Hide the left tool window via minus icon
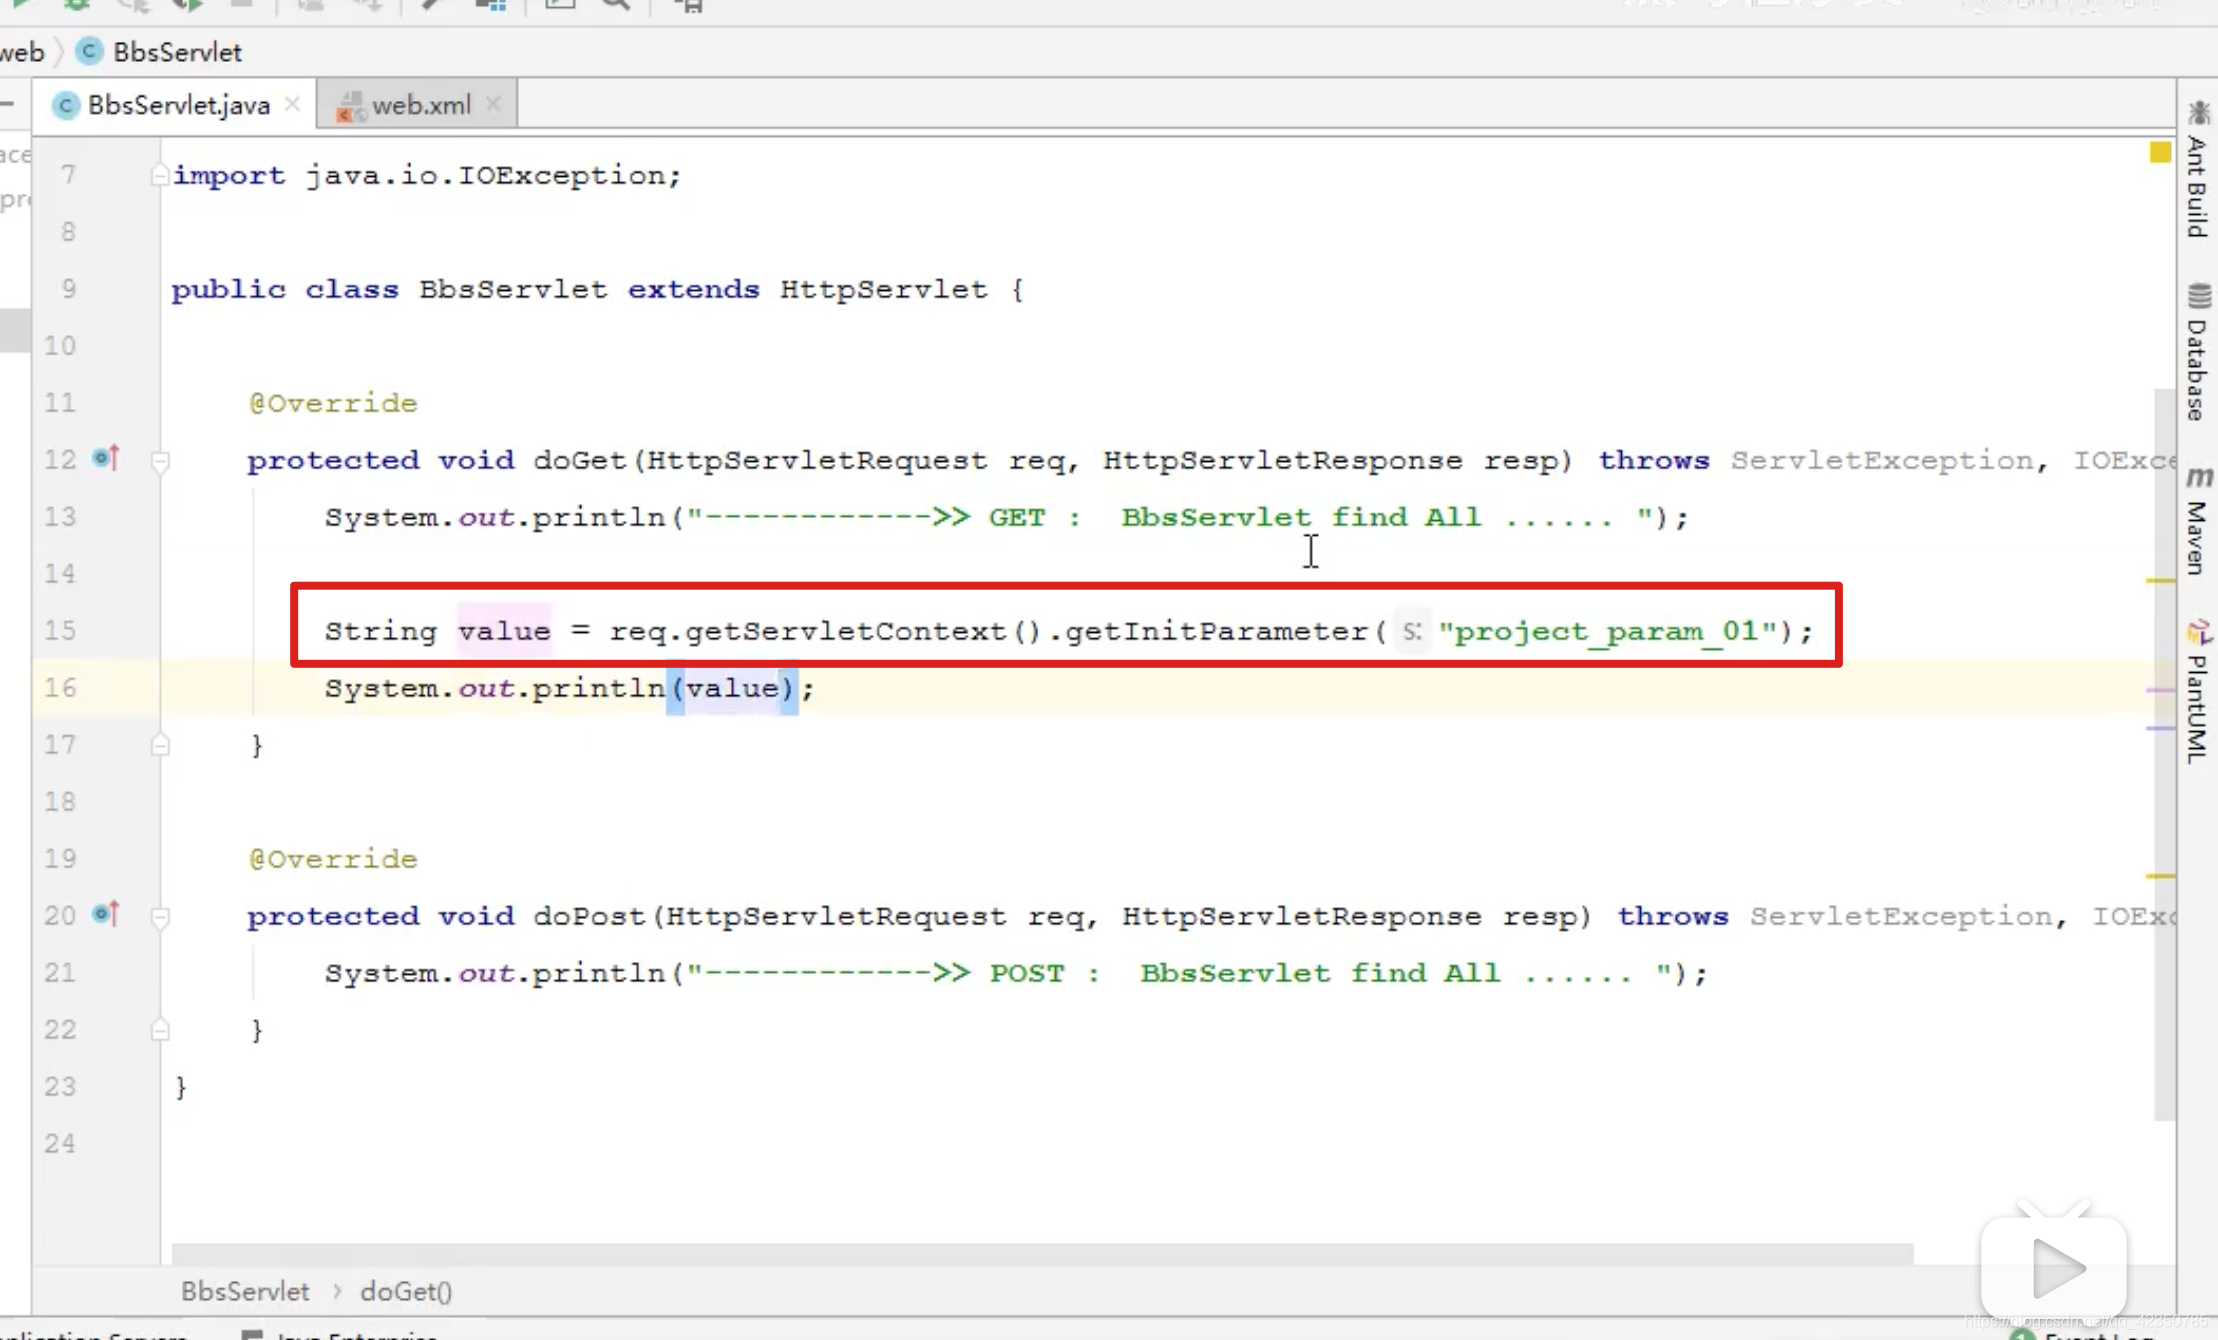This screenshot has width=2218, height=1340. tap(7, 103)
